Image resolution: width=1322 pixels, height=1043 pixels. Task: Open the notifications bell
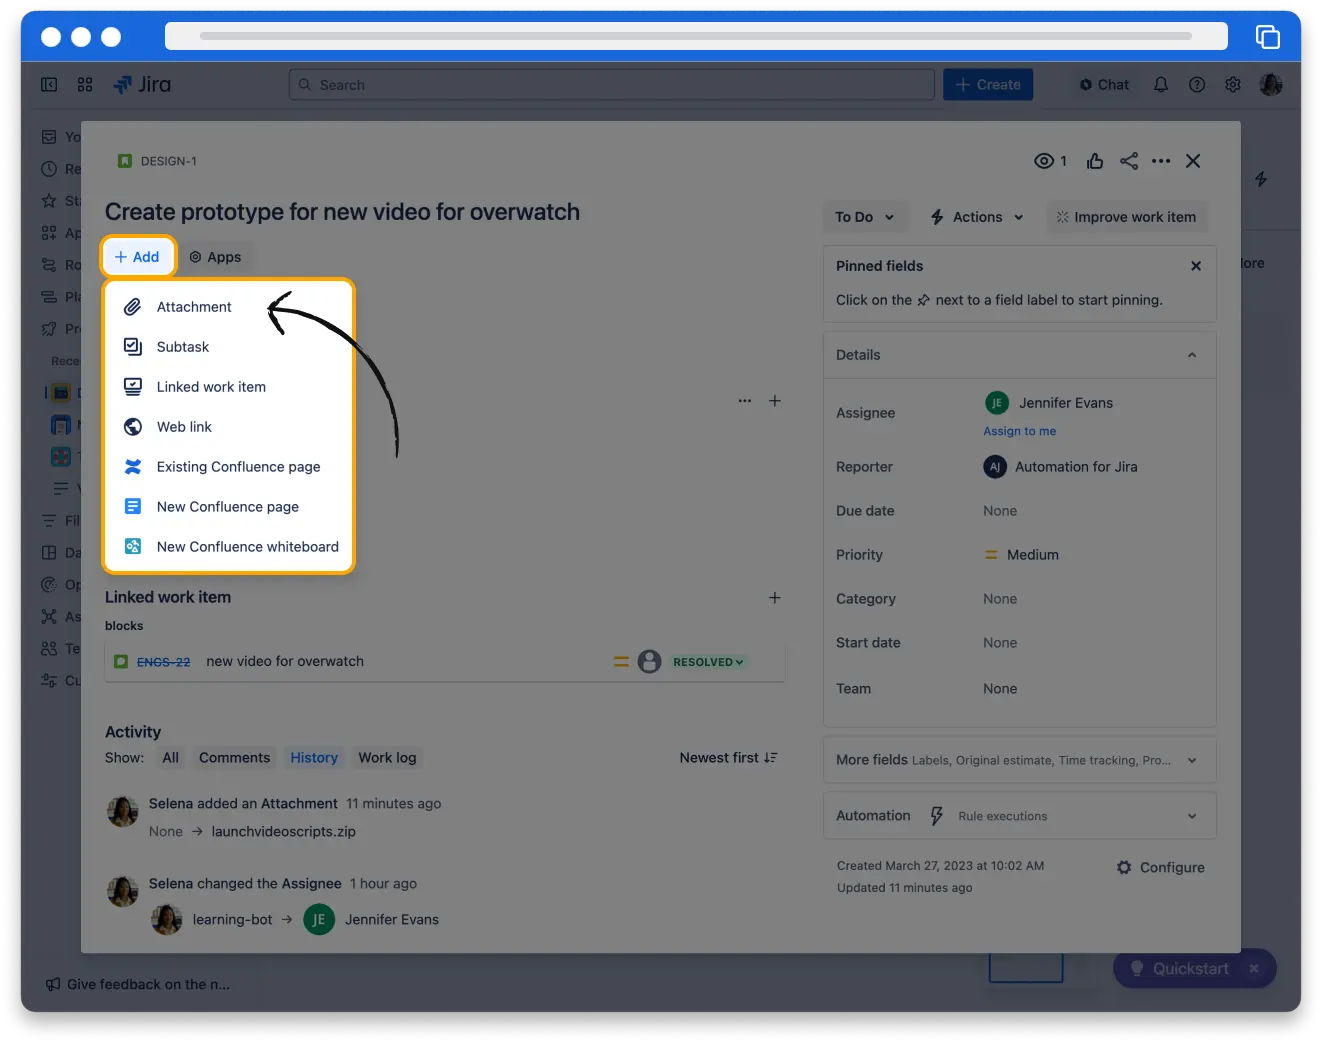click(x=1161, y=85)
